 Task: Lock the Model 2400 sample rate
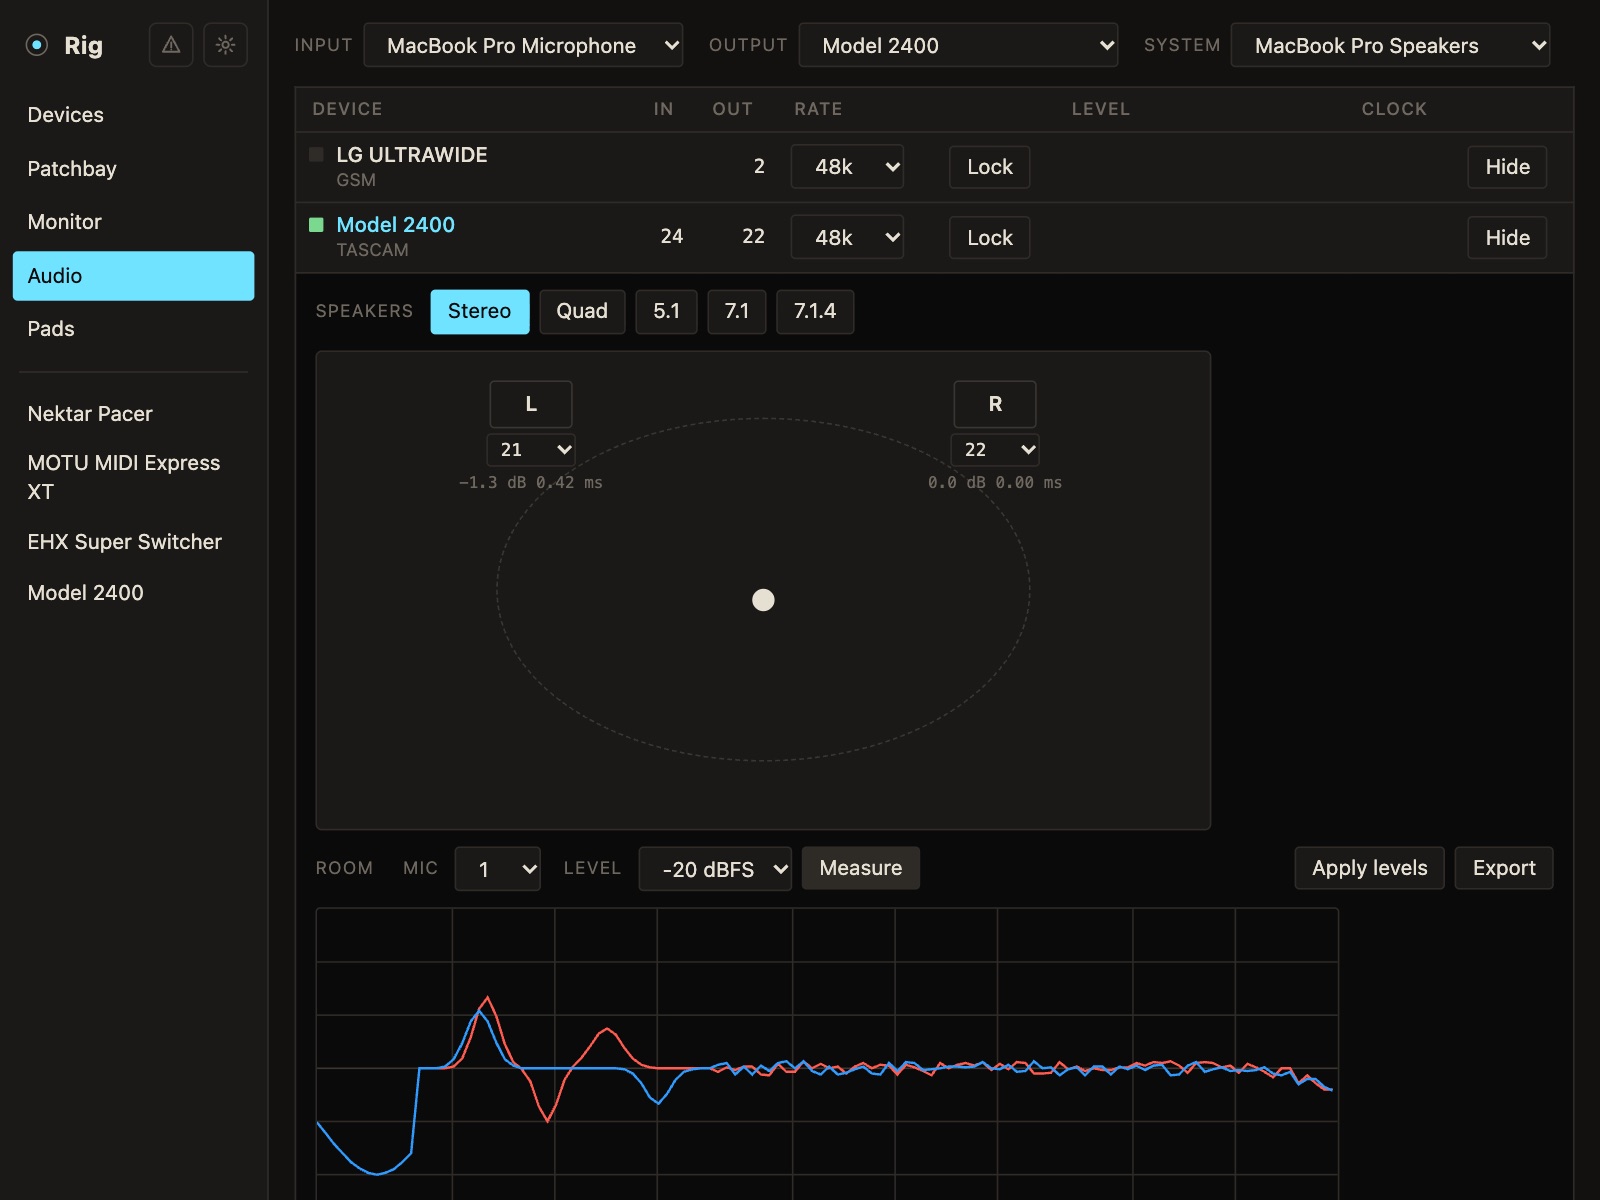pos(990,238)
